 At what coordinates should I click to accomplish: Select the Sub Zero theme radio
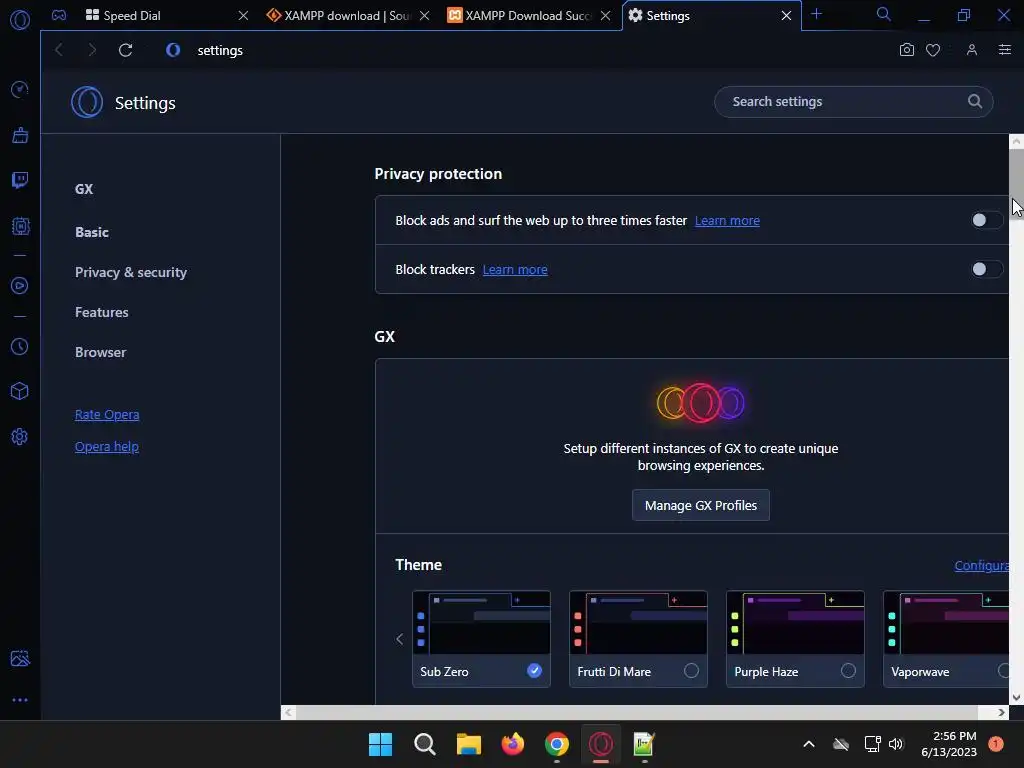point(534,671)
